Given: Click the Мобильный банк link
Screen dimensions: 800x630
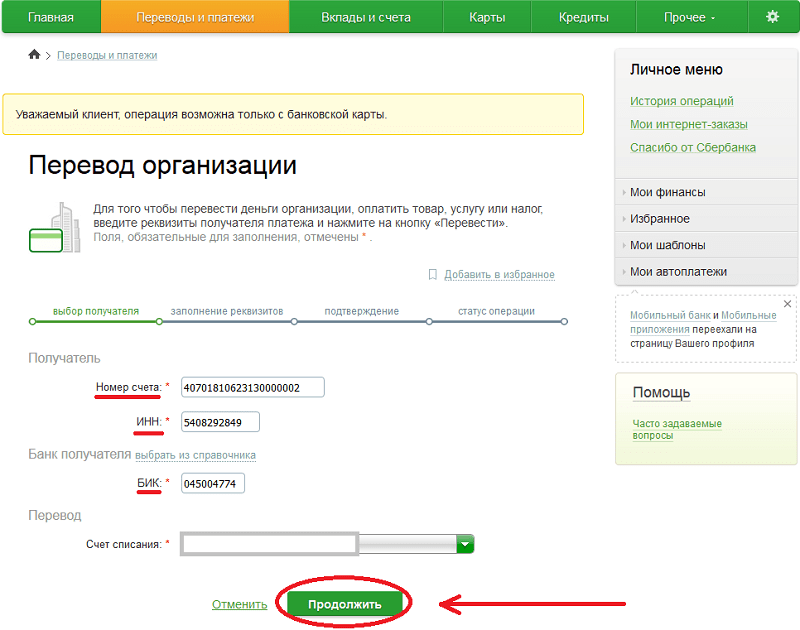Looking at the screenshot, I should tap(670, 315).
